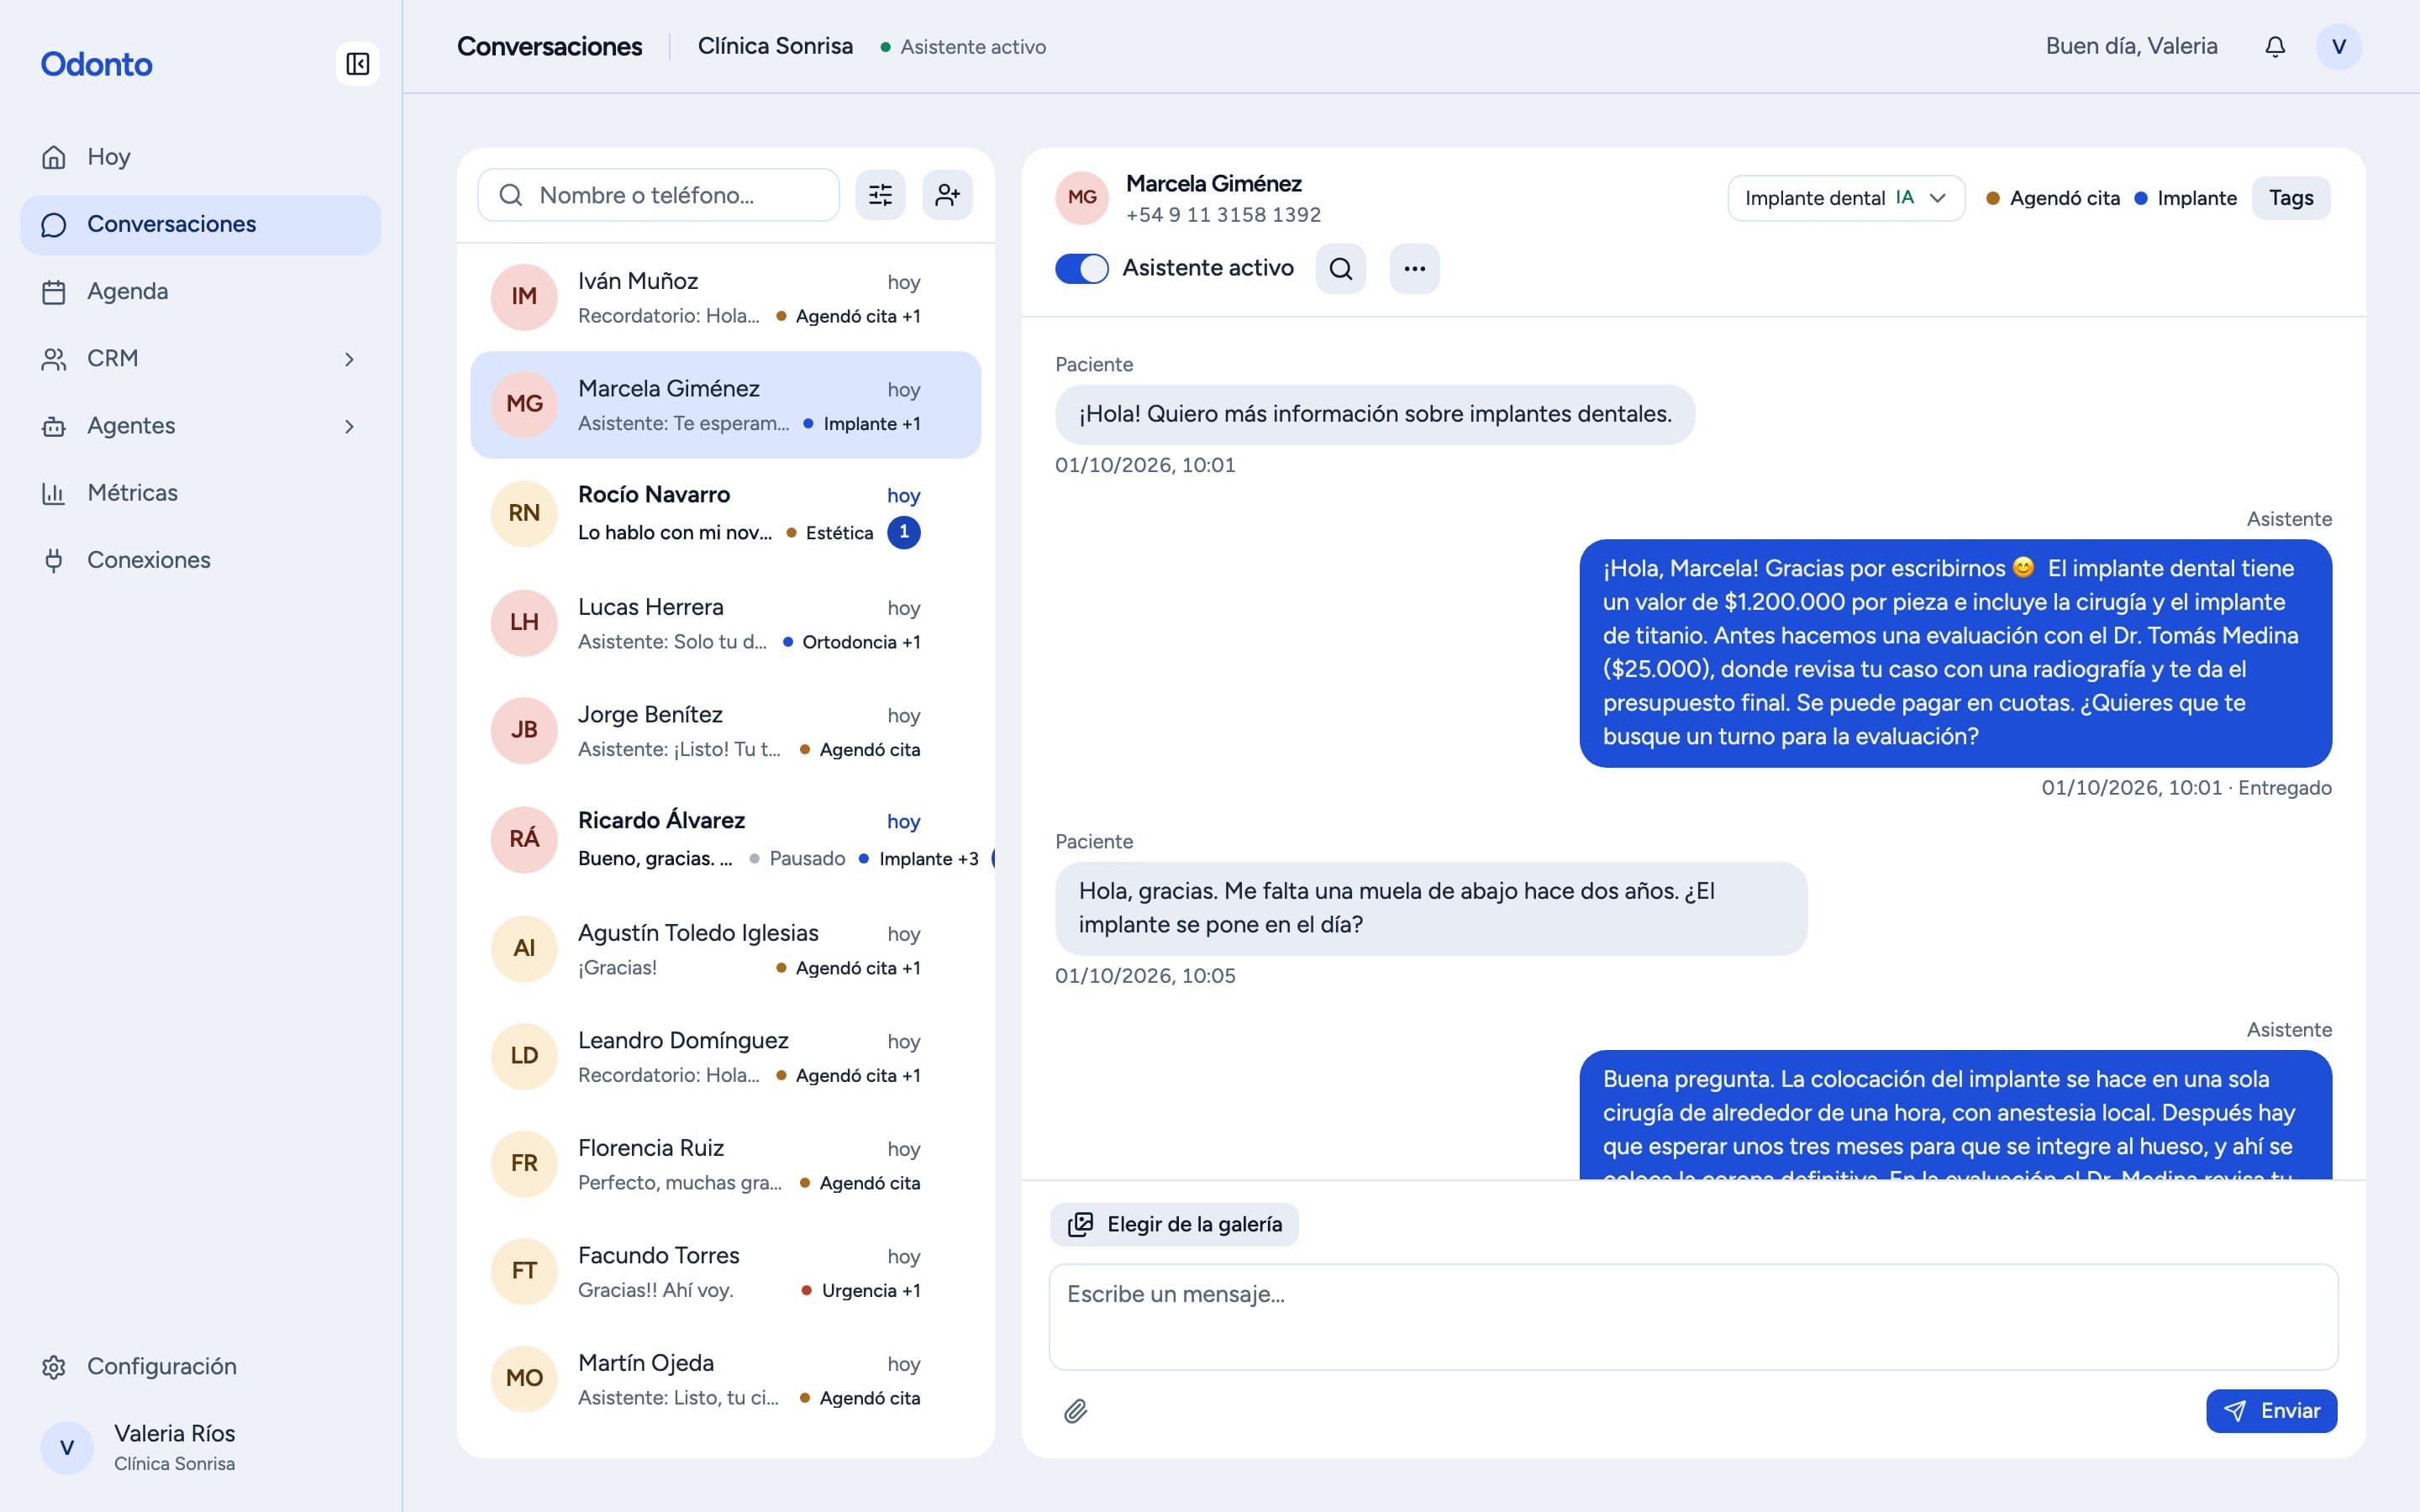
Task: Click the Implante tag in chat header
Action: [2185, 198]
